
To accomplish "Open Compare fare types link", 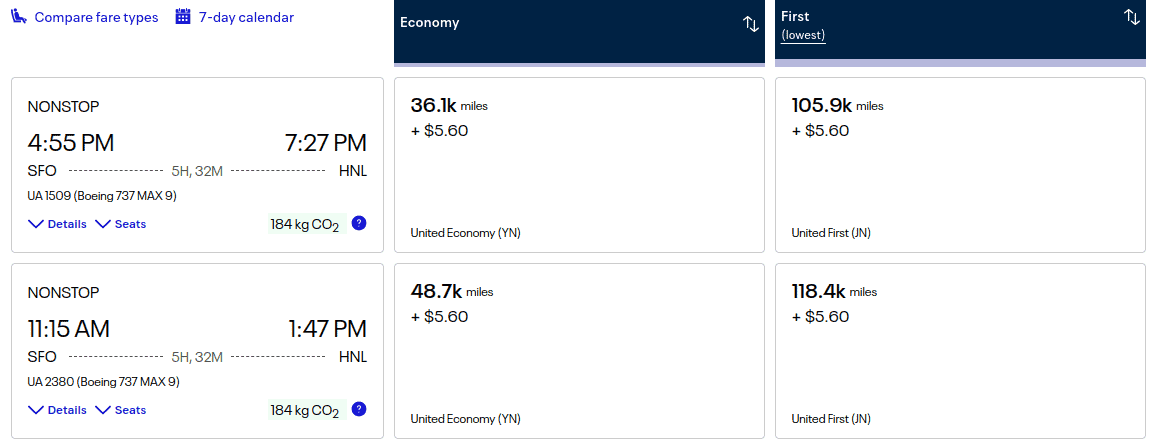I will pos(96,17).
